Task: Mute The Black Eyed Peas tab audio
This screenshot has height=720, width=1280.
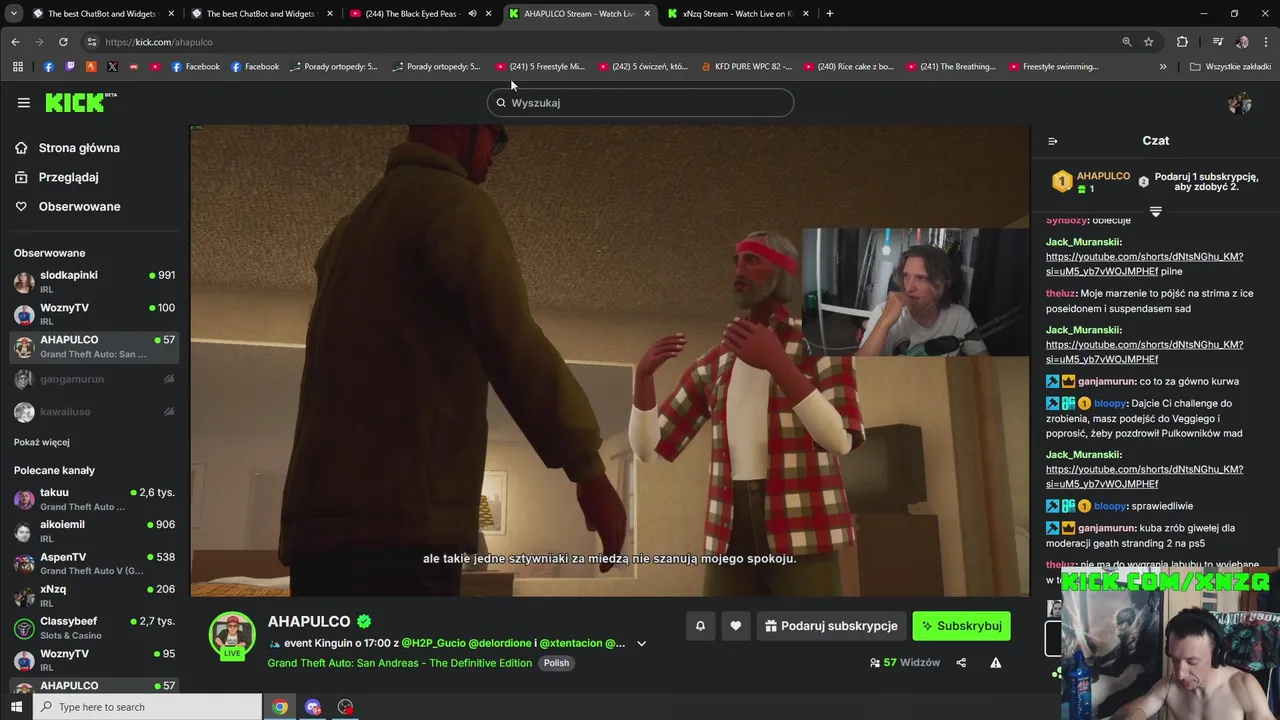Action: (x=472, y=14)
